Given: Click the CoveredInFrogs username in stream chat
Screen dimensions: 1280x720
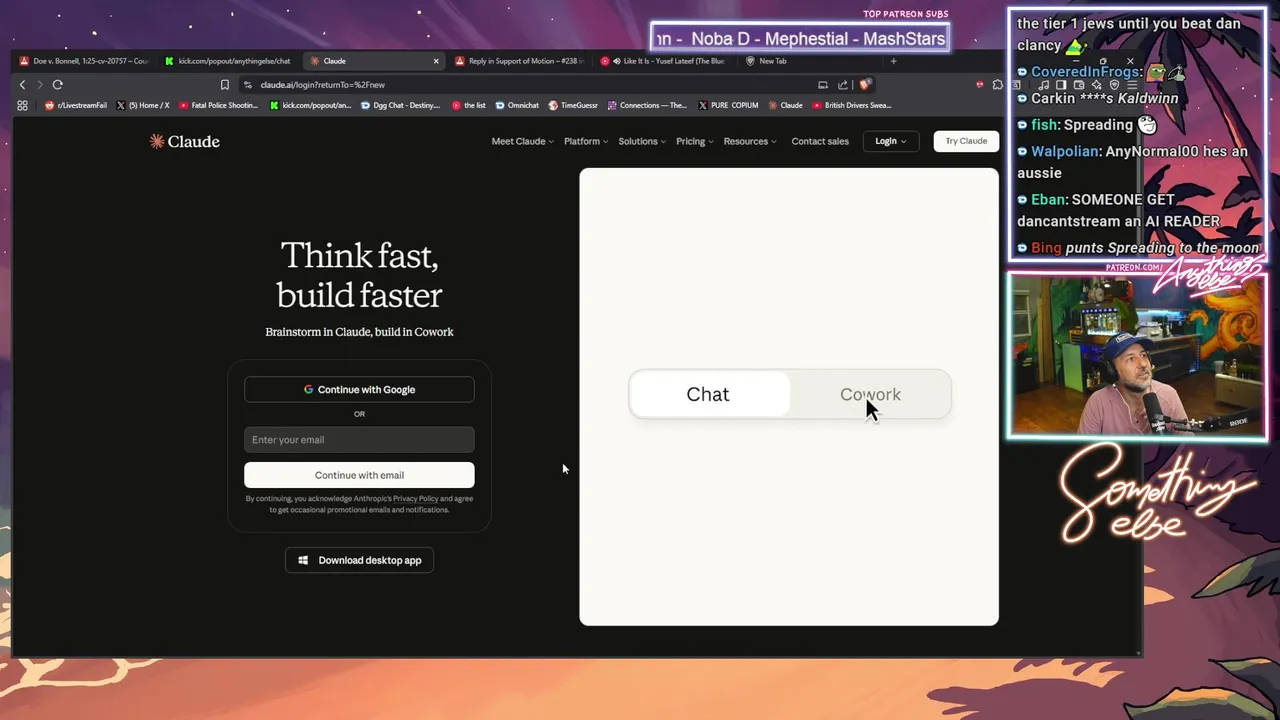Looking at the screenshot, I should (x=1086, y=72).
